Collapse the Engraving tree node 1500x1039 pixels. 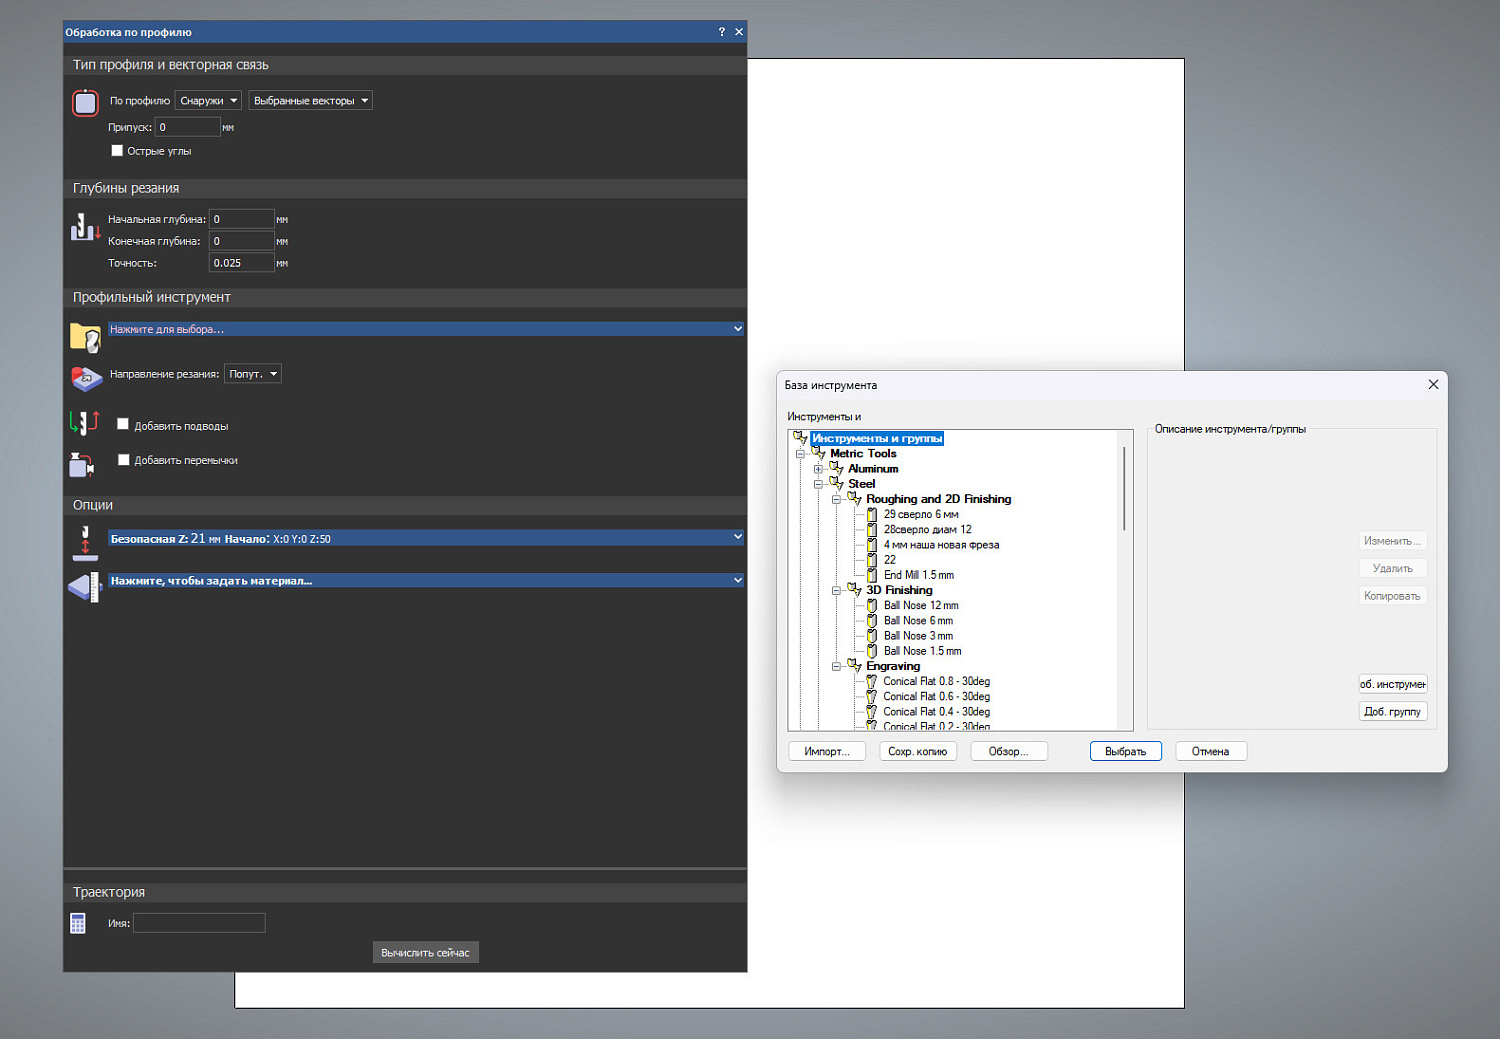(x=836, y=666)
